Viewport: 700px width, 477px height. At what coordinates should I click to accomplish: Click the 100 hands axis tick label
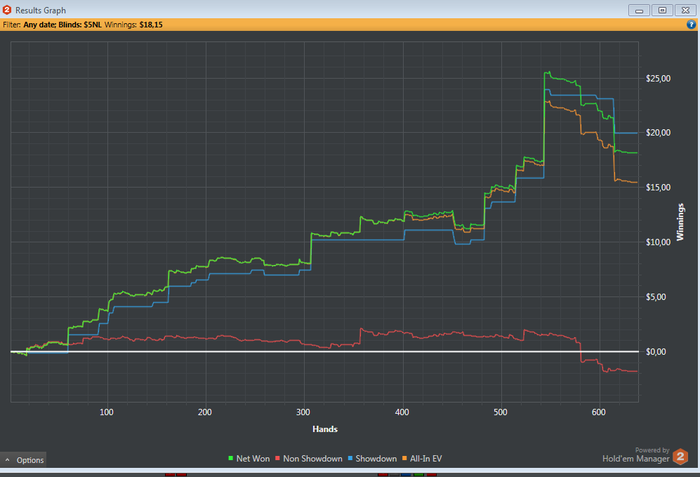[x=106, y=412]
